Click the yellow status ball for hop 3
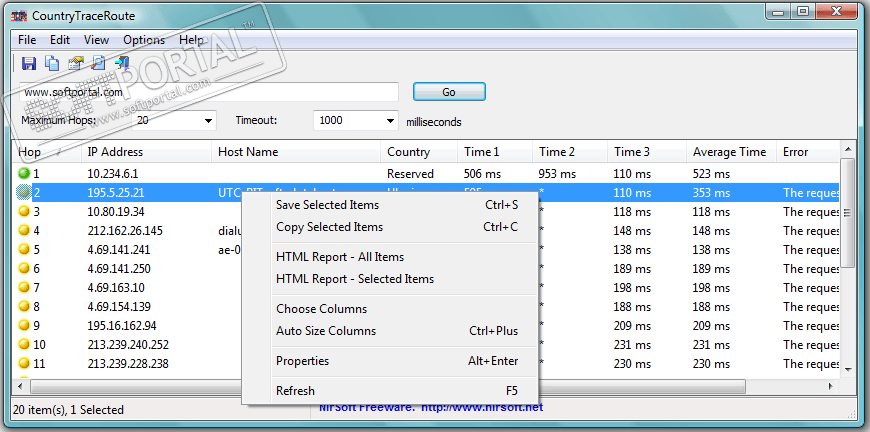Image resolution: width=870 pixels, height=432 pixels. point(24,211)
